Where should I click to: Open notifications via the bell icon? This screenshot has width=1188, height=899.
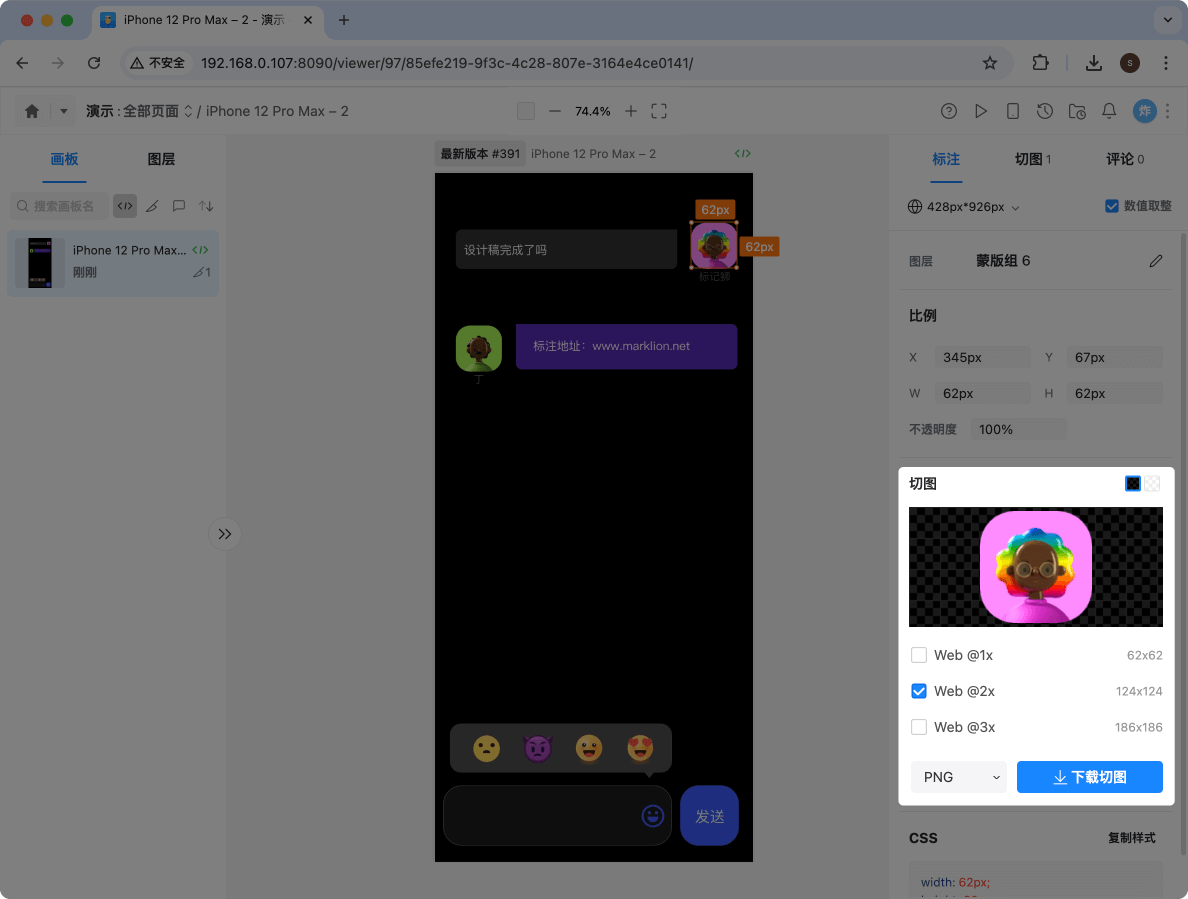(1109, 111)
